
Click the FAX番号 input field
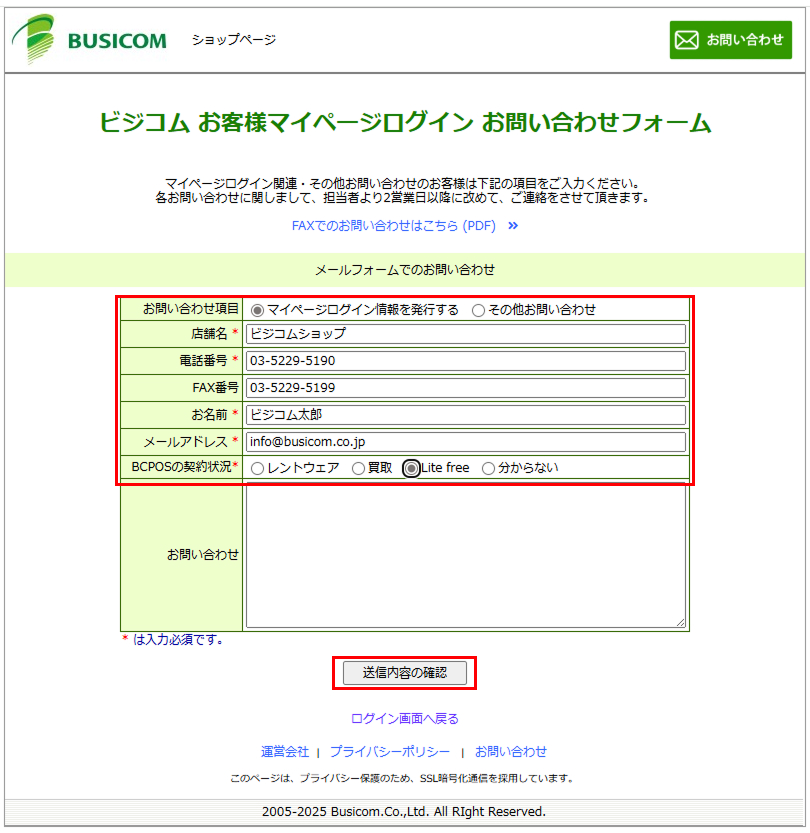pyautogui.click(x=465, y=388)
